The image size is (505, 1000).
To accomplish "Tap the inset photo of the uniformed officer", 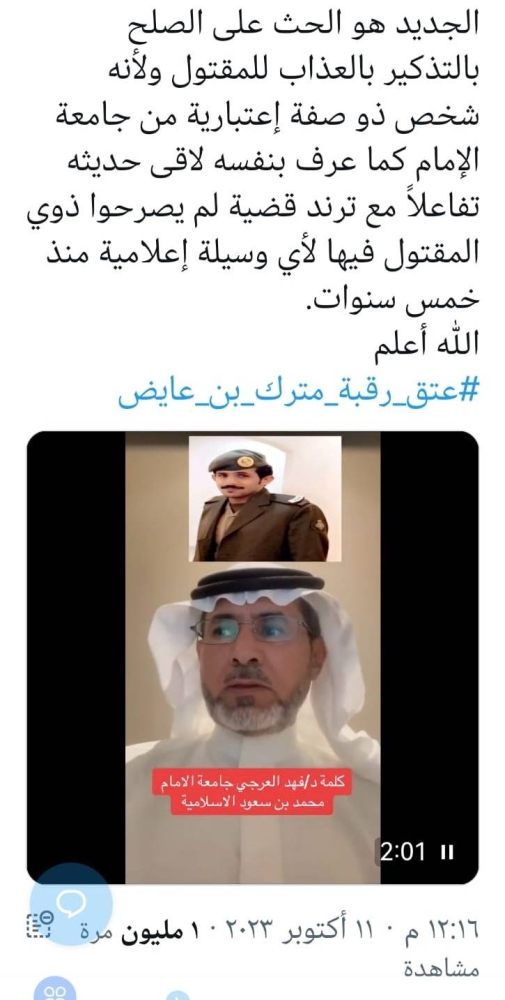I will pos(265,498).
